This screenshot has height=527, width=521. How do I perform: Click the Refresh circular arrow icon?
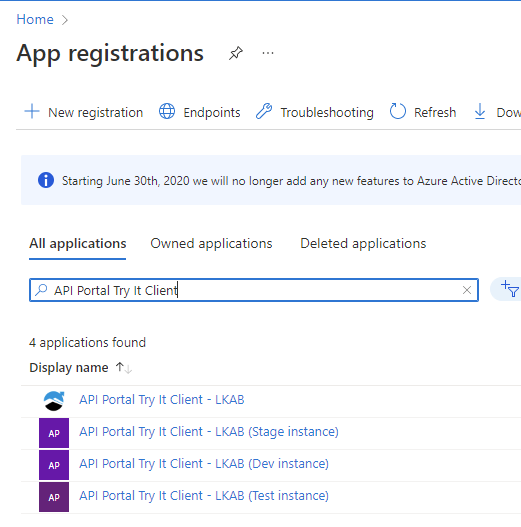[x=398, y=111]
